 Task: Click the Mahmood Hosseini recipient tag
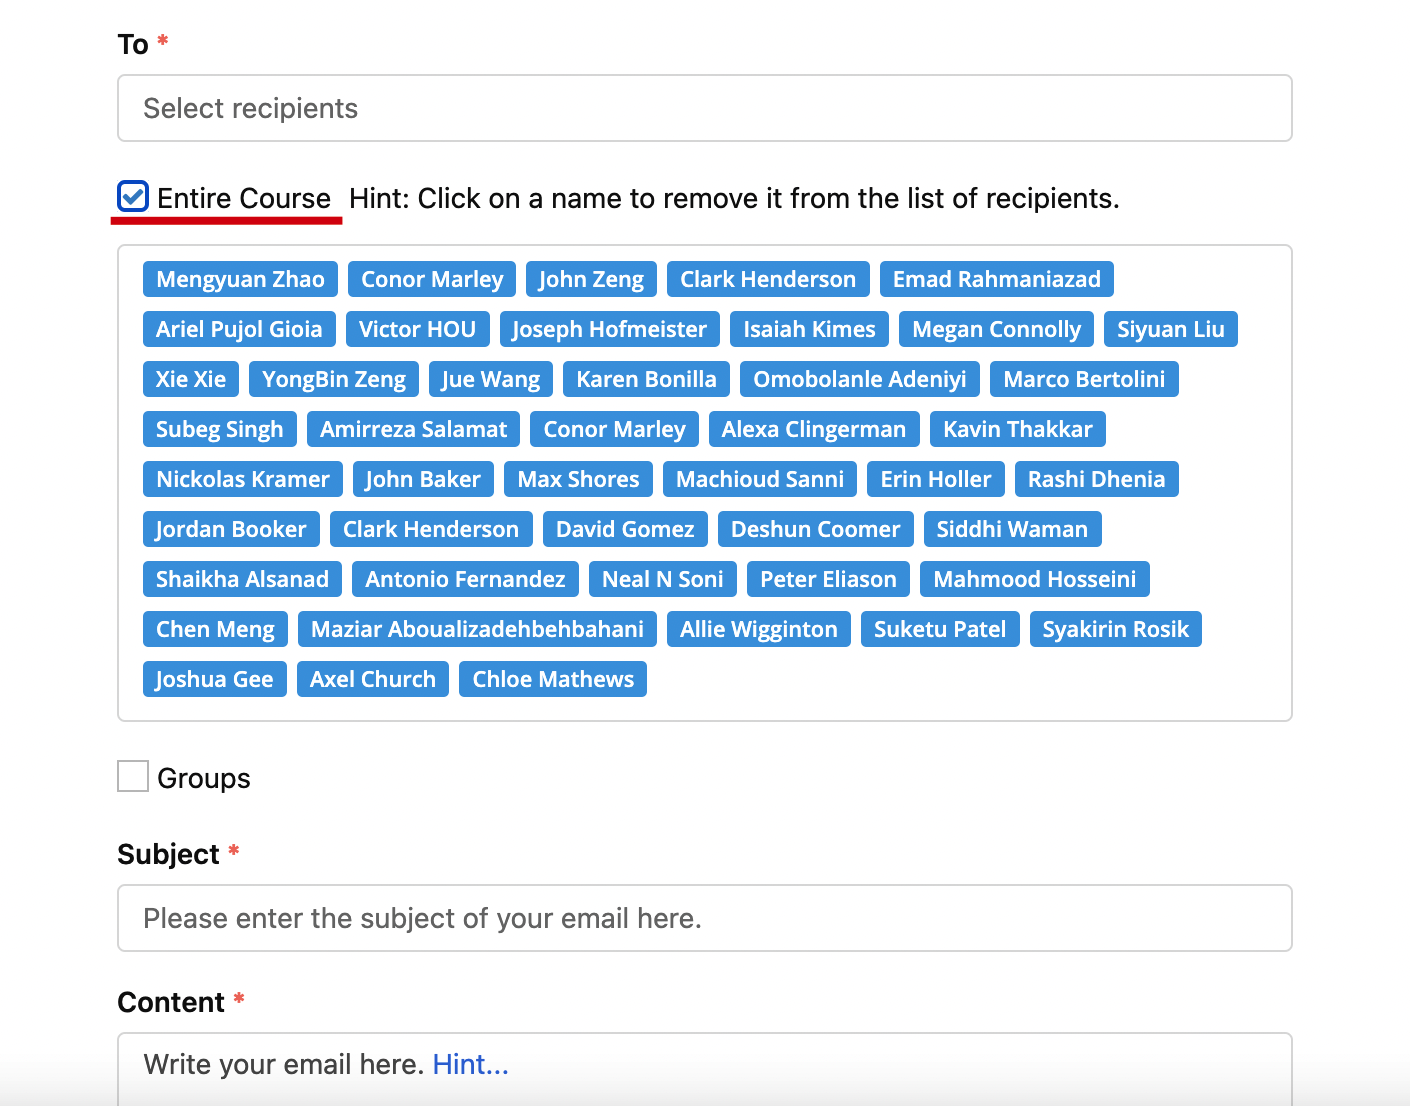tap(1035, 579)
